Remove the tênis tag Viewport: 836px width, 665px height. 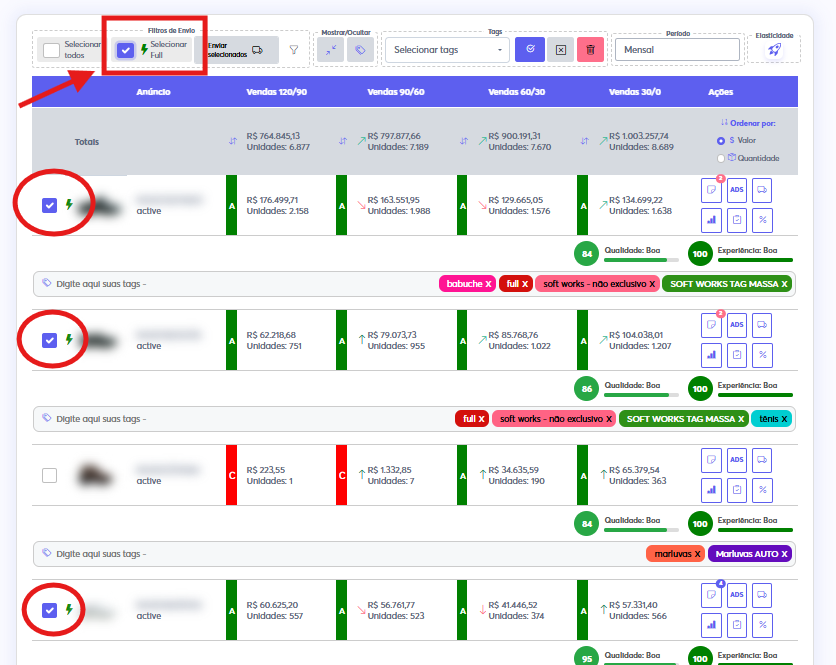click(784, 419)
